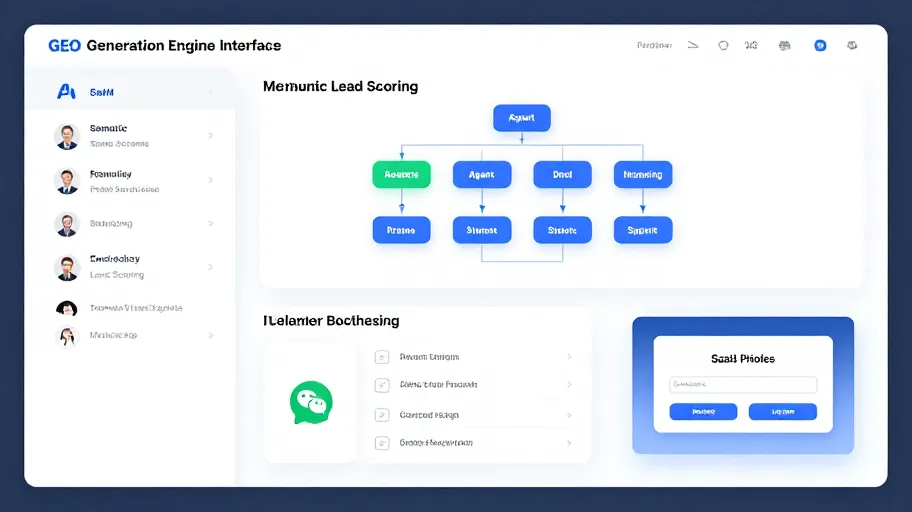The width and height of the screenshot is (912, 512).
Task: Open chevron of fourth WeChat list row
Action: pyautogui.click(x=569, y=443)
